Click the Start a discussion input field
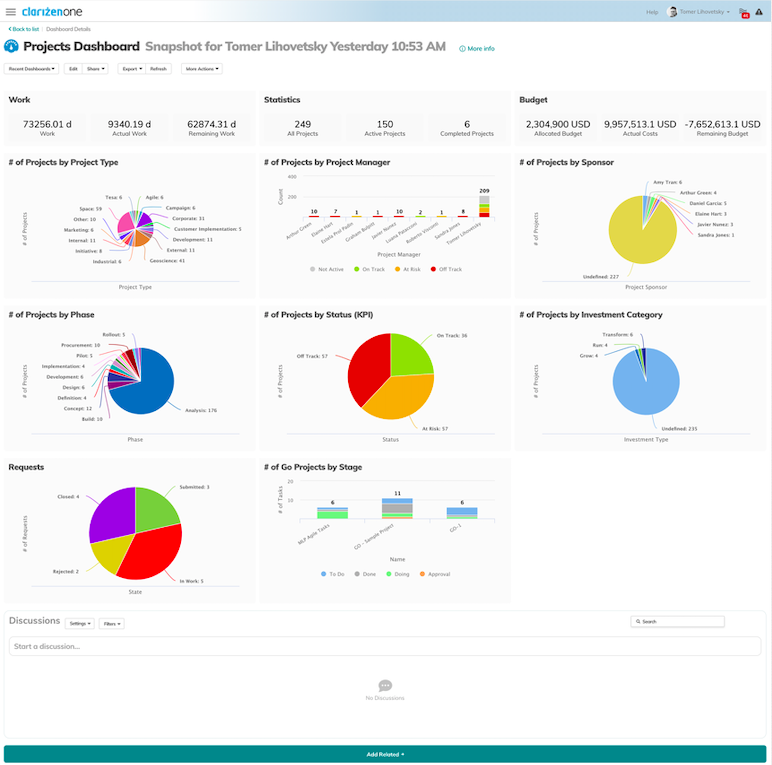Image resolution: width=772 pixels, height=765 pixels. (x=385, y=646)
